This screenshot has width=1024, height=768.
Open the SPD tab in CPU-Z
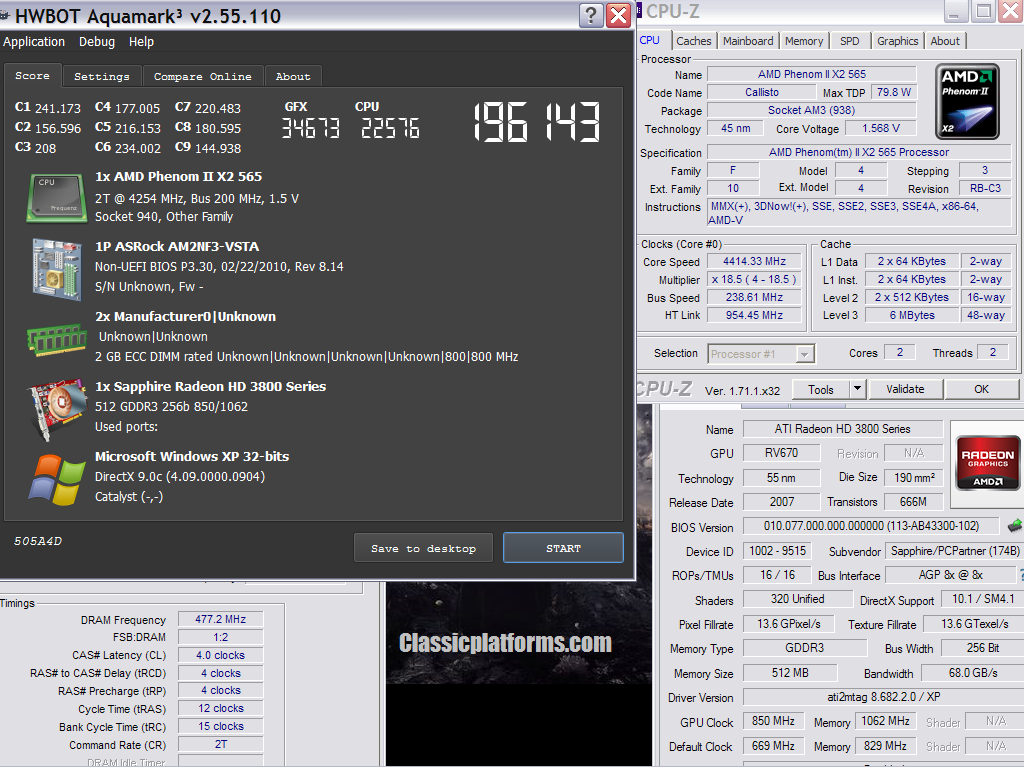tap(850, 41)
